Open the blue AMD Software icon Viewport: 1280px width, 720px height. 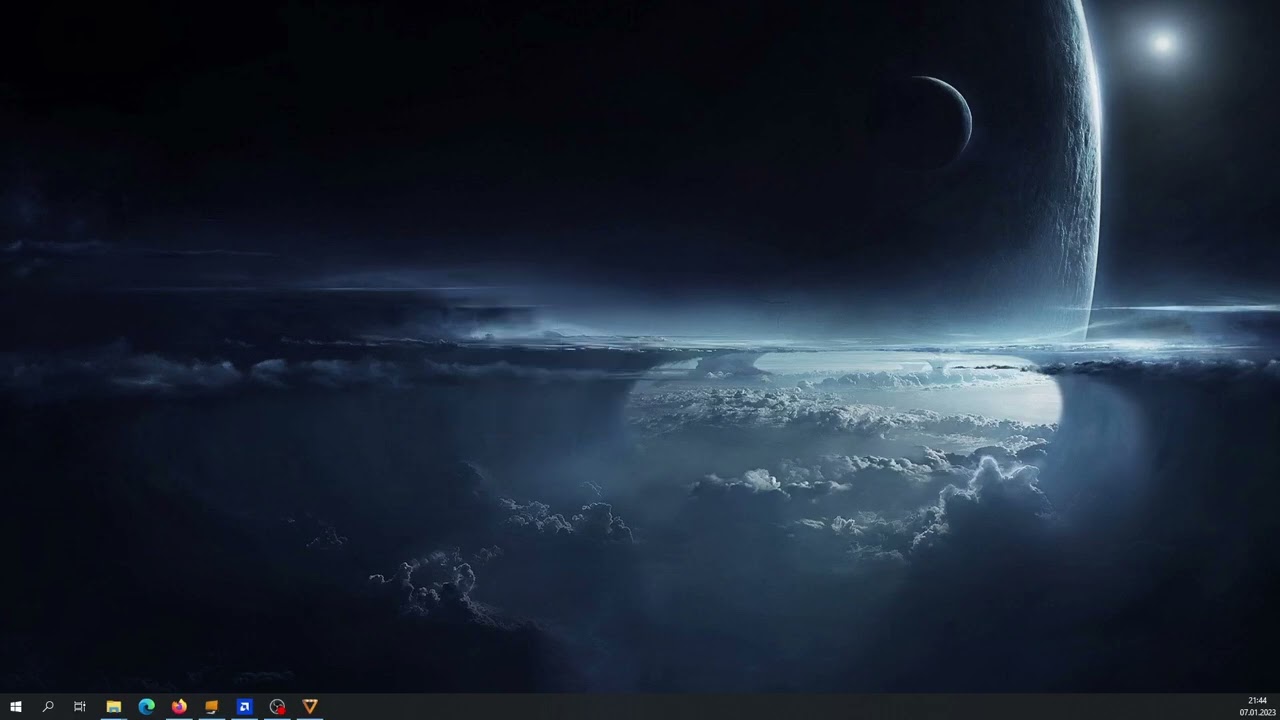click(244, 706)
